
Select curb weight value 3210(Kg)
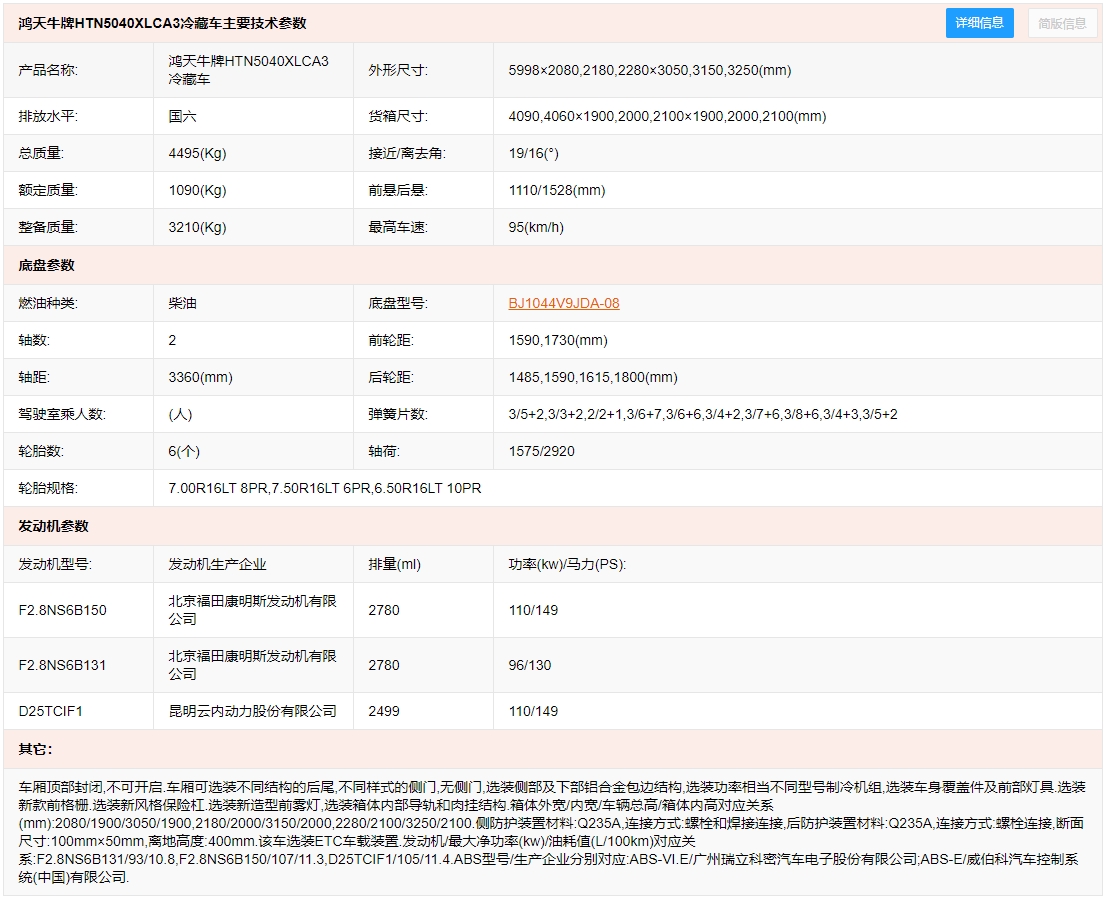click(x=198, y=227)
